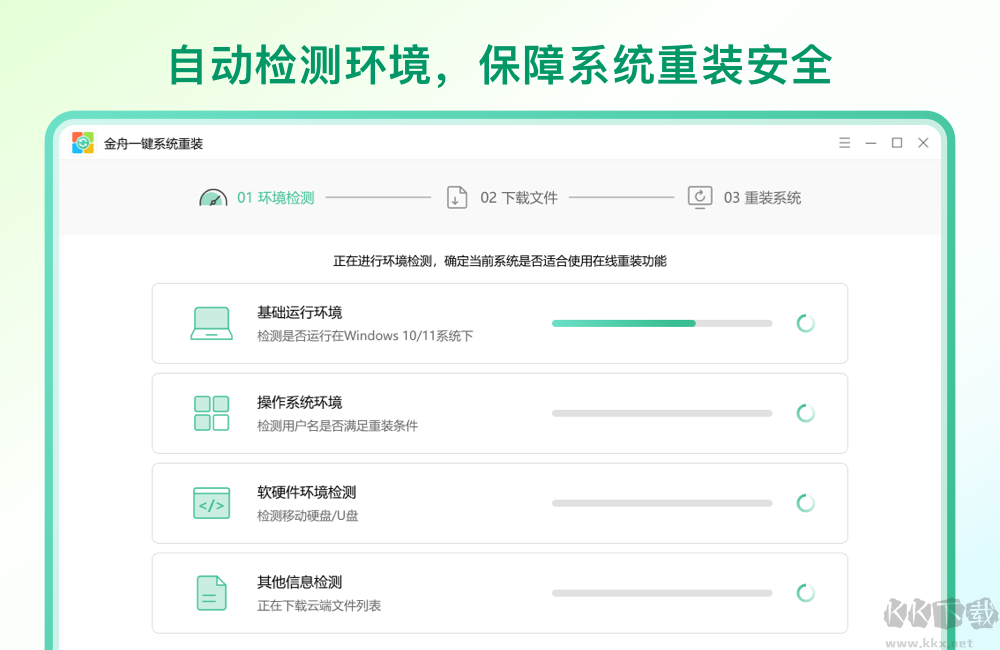Open the hamburger menu in title bar

coord(844,143)
